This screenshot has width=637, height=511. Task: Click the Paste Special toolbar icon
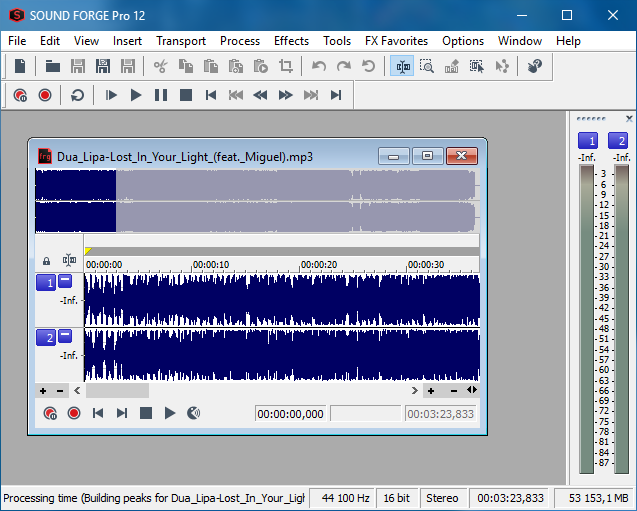tap(236, 66)
